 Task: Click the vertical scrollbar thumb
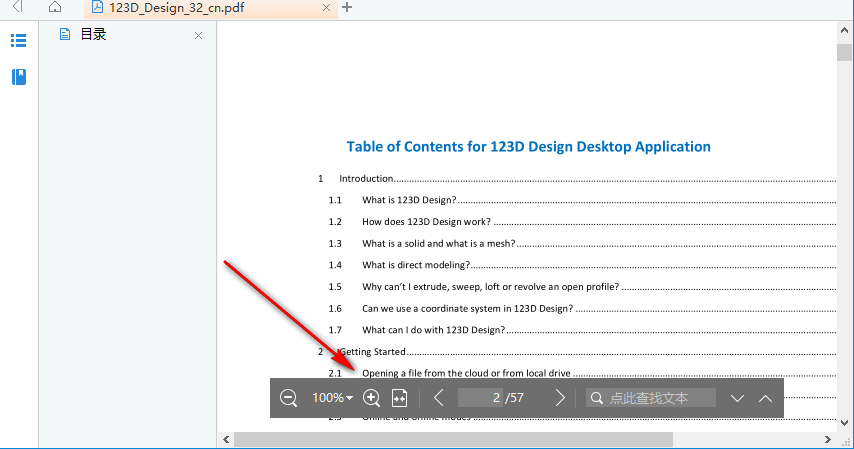pyautogui.click(x=844, y=52)
